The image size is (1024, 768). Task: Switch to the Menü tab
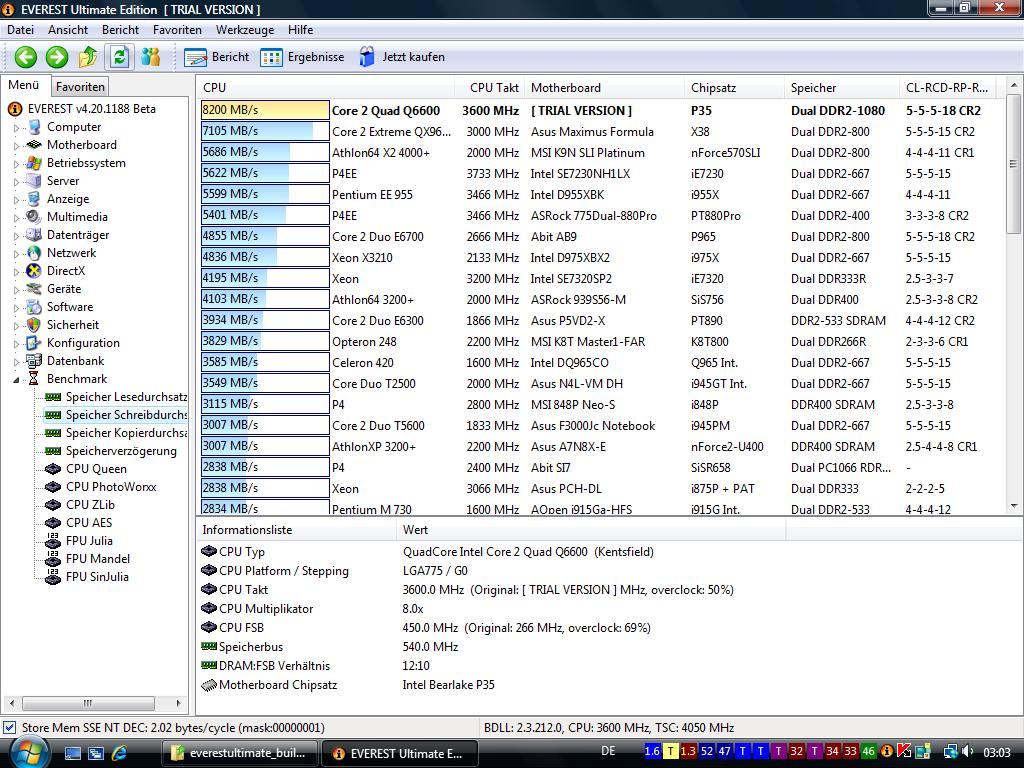pyautogui.click(x=24, y=85)
